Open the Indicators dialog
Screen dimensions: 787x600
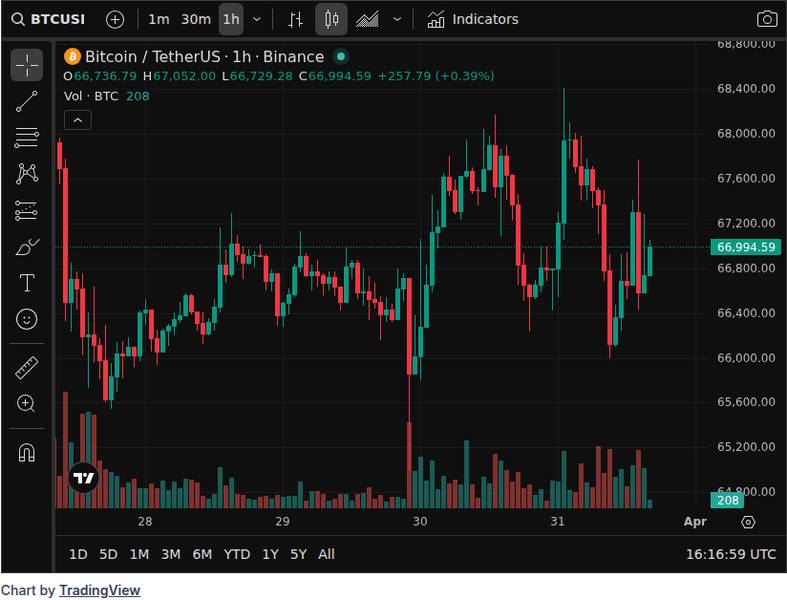[x=472, y=20]
